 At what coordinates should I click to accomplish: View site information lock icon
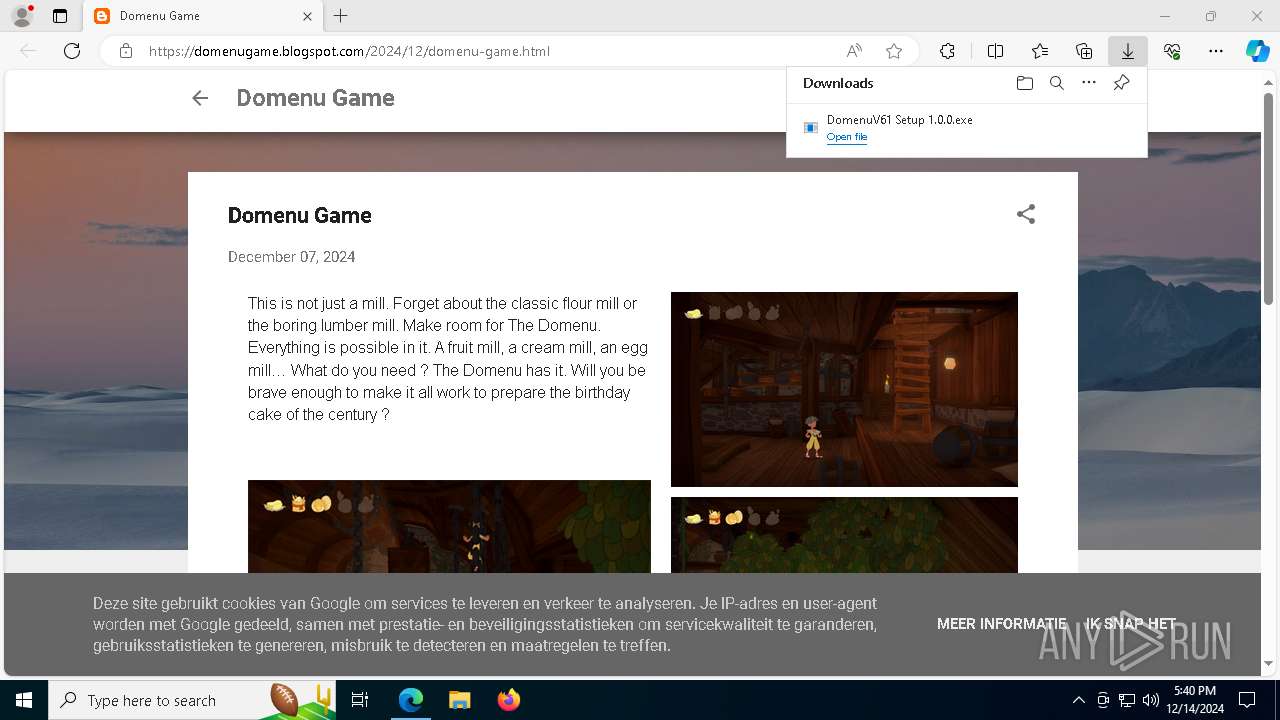126,51
